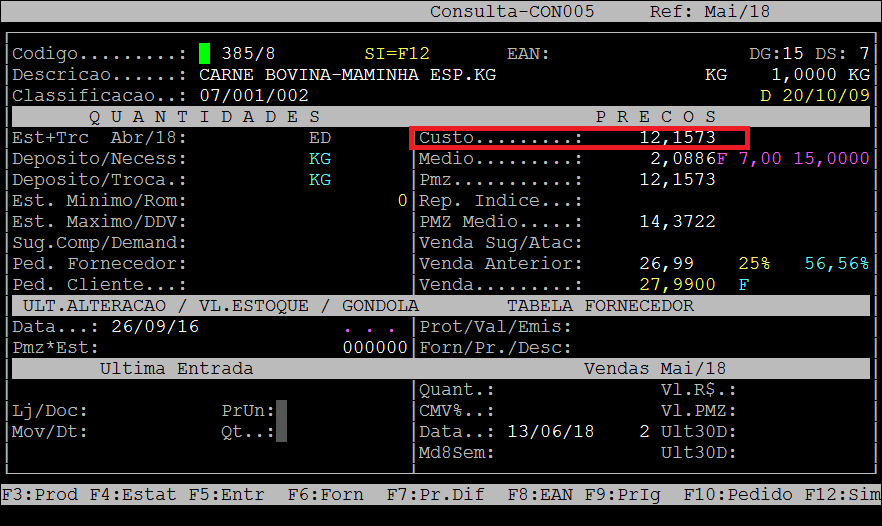The image size is (882, 526).
Task: Select the Custo value 12,1573
Action: [677, 138]
